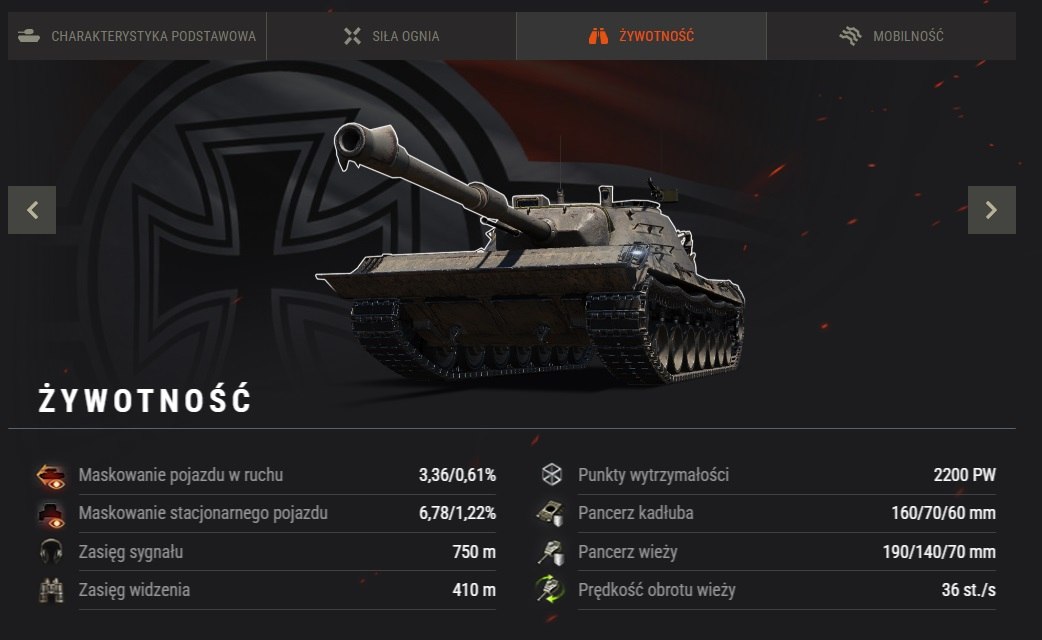This screenshot has width=1042, height=640.
Task: Click the turret armor icon
Action: point(551,552)
